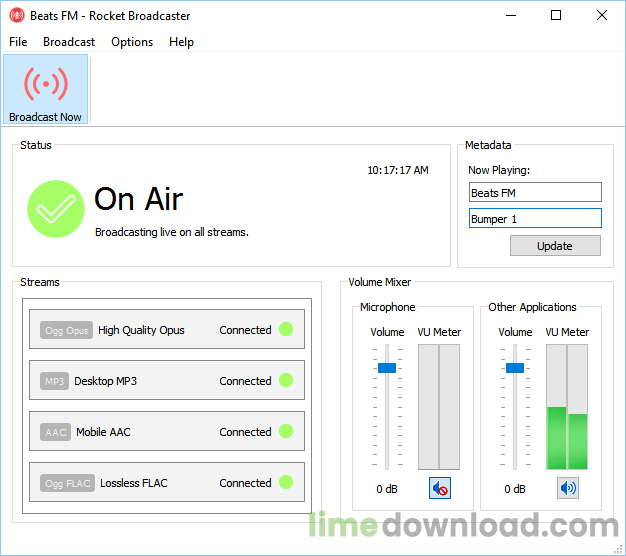Unmute the Microphone with the muted speaker icon
This screenshot has height=556, width=626.
tap(440, 488)
